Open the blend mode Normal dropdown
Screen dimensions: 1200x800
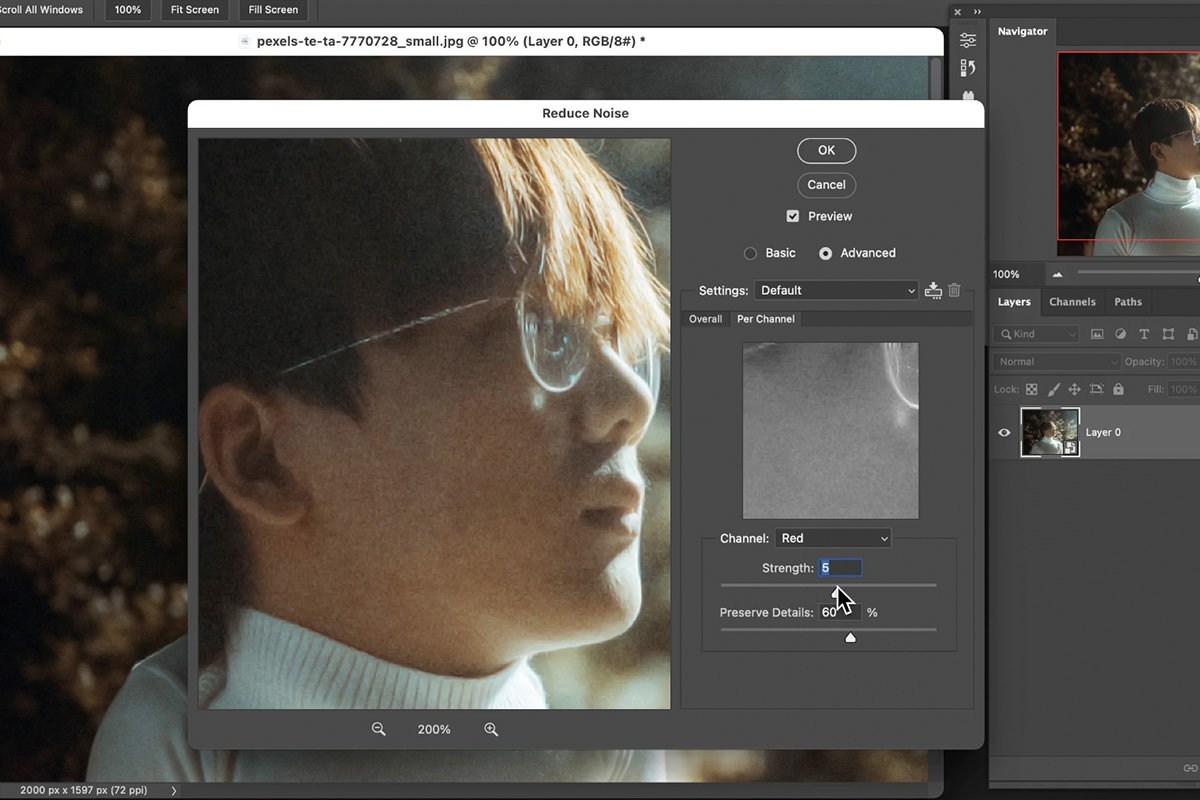click(x=1058, y=362)
